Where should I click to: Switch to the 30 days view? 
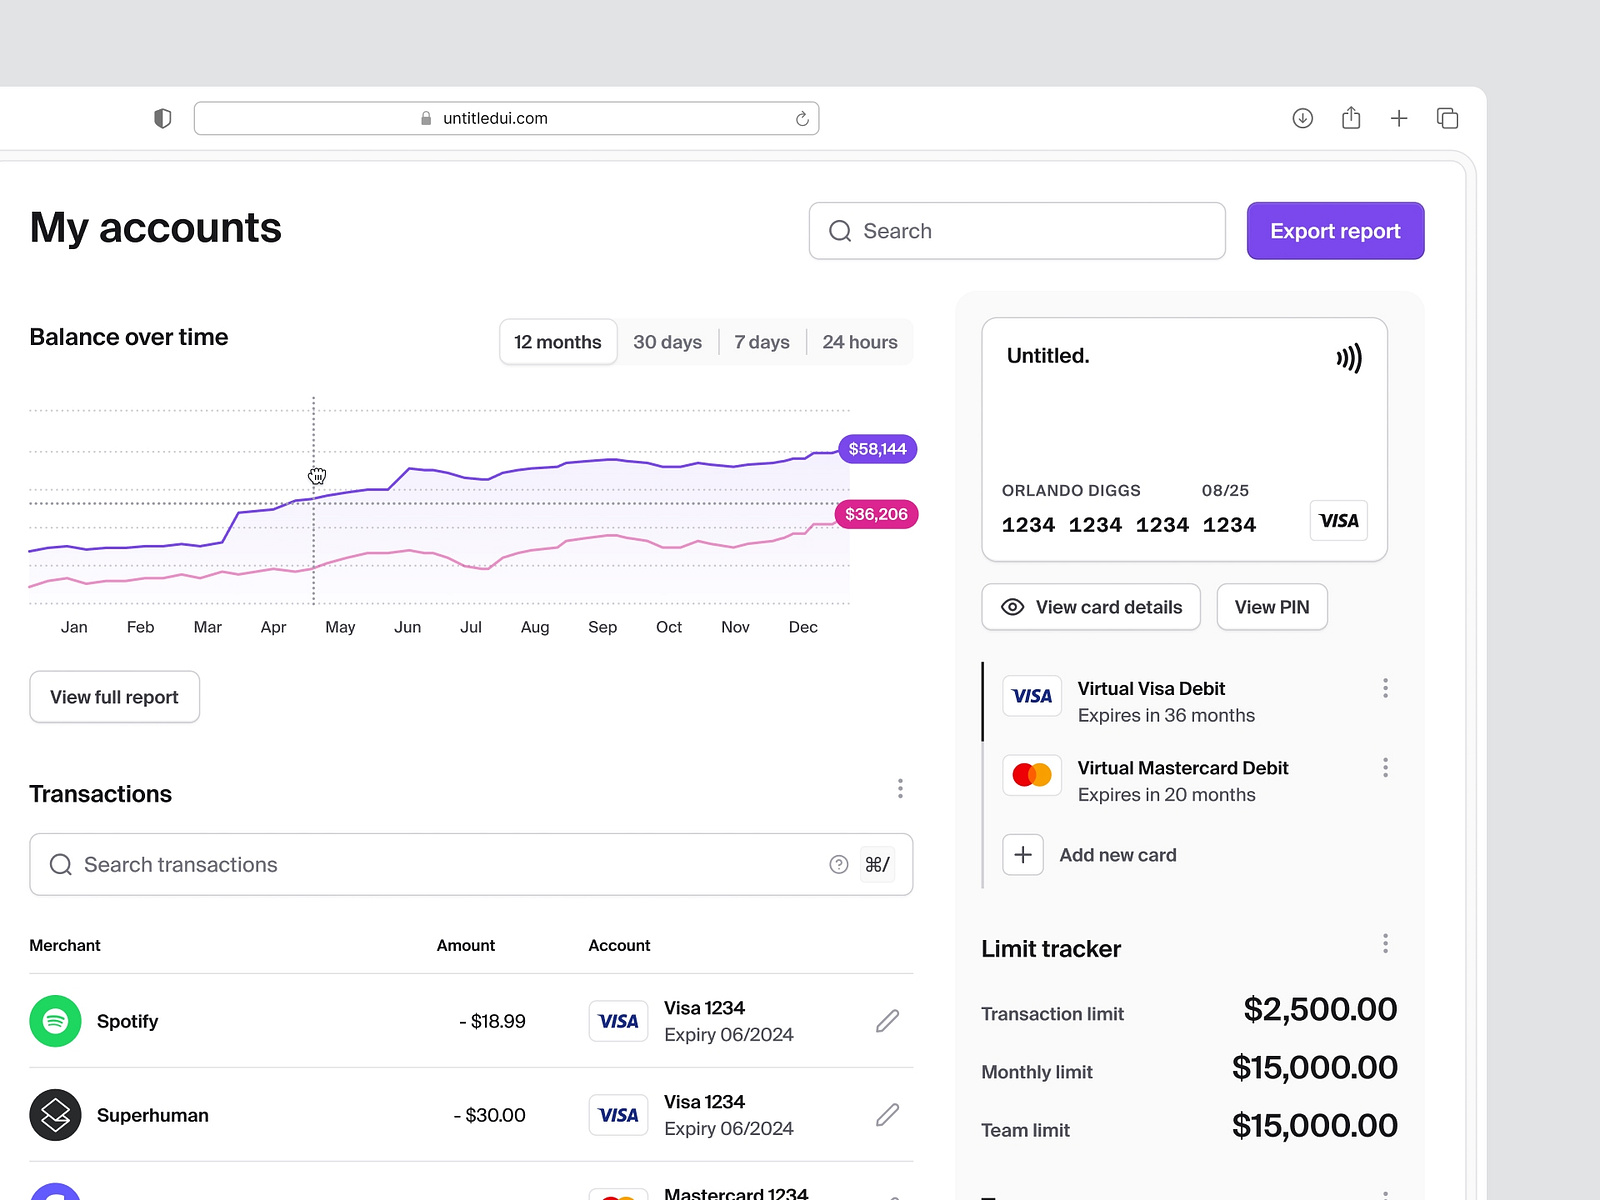[x=667, y=341]
